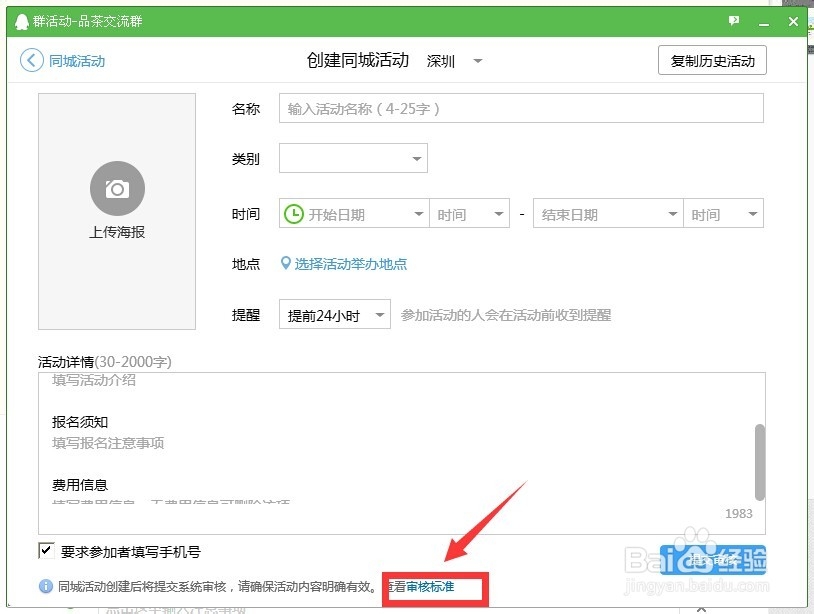Open the 结束日期 end date dropdown

(x=673, y=213)
